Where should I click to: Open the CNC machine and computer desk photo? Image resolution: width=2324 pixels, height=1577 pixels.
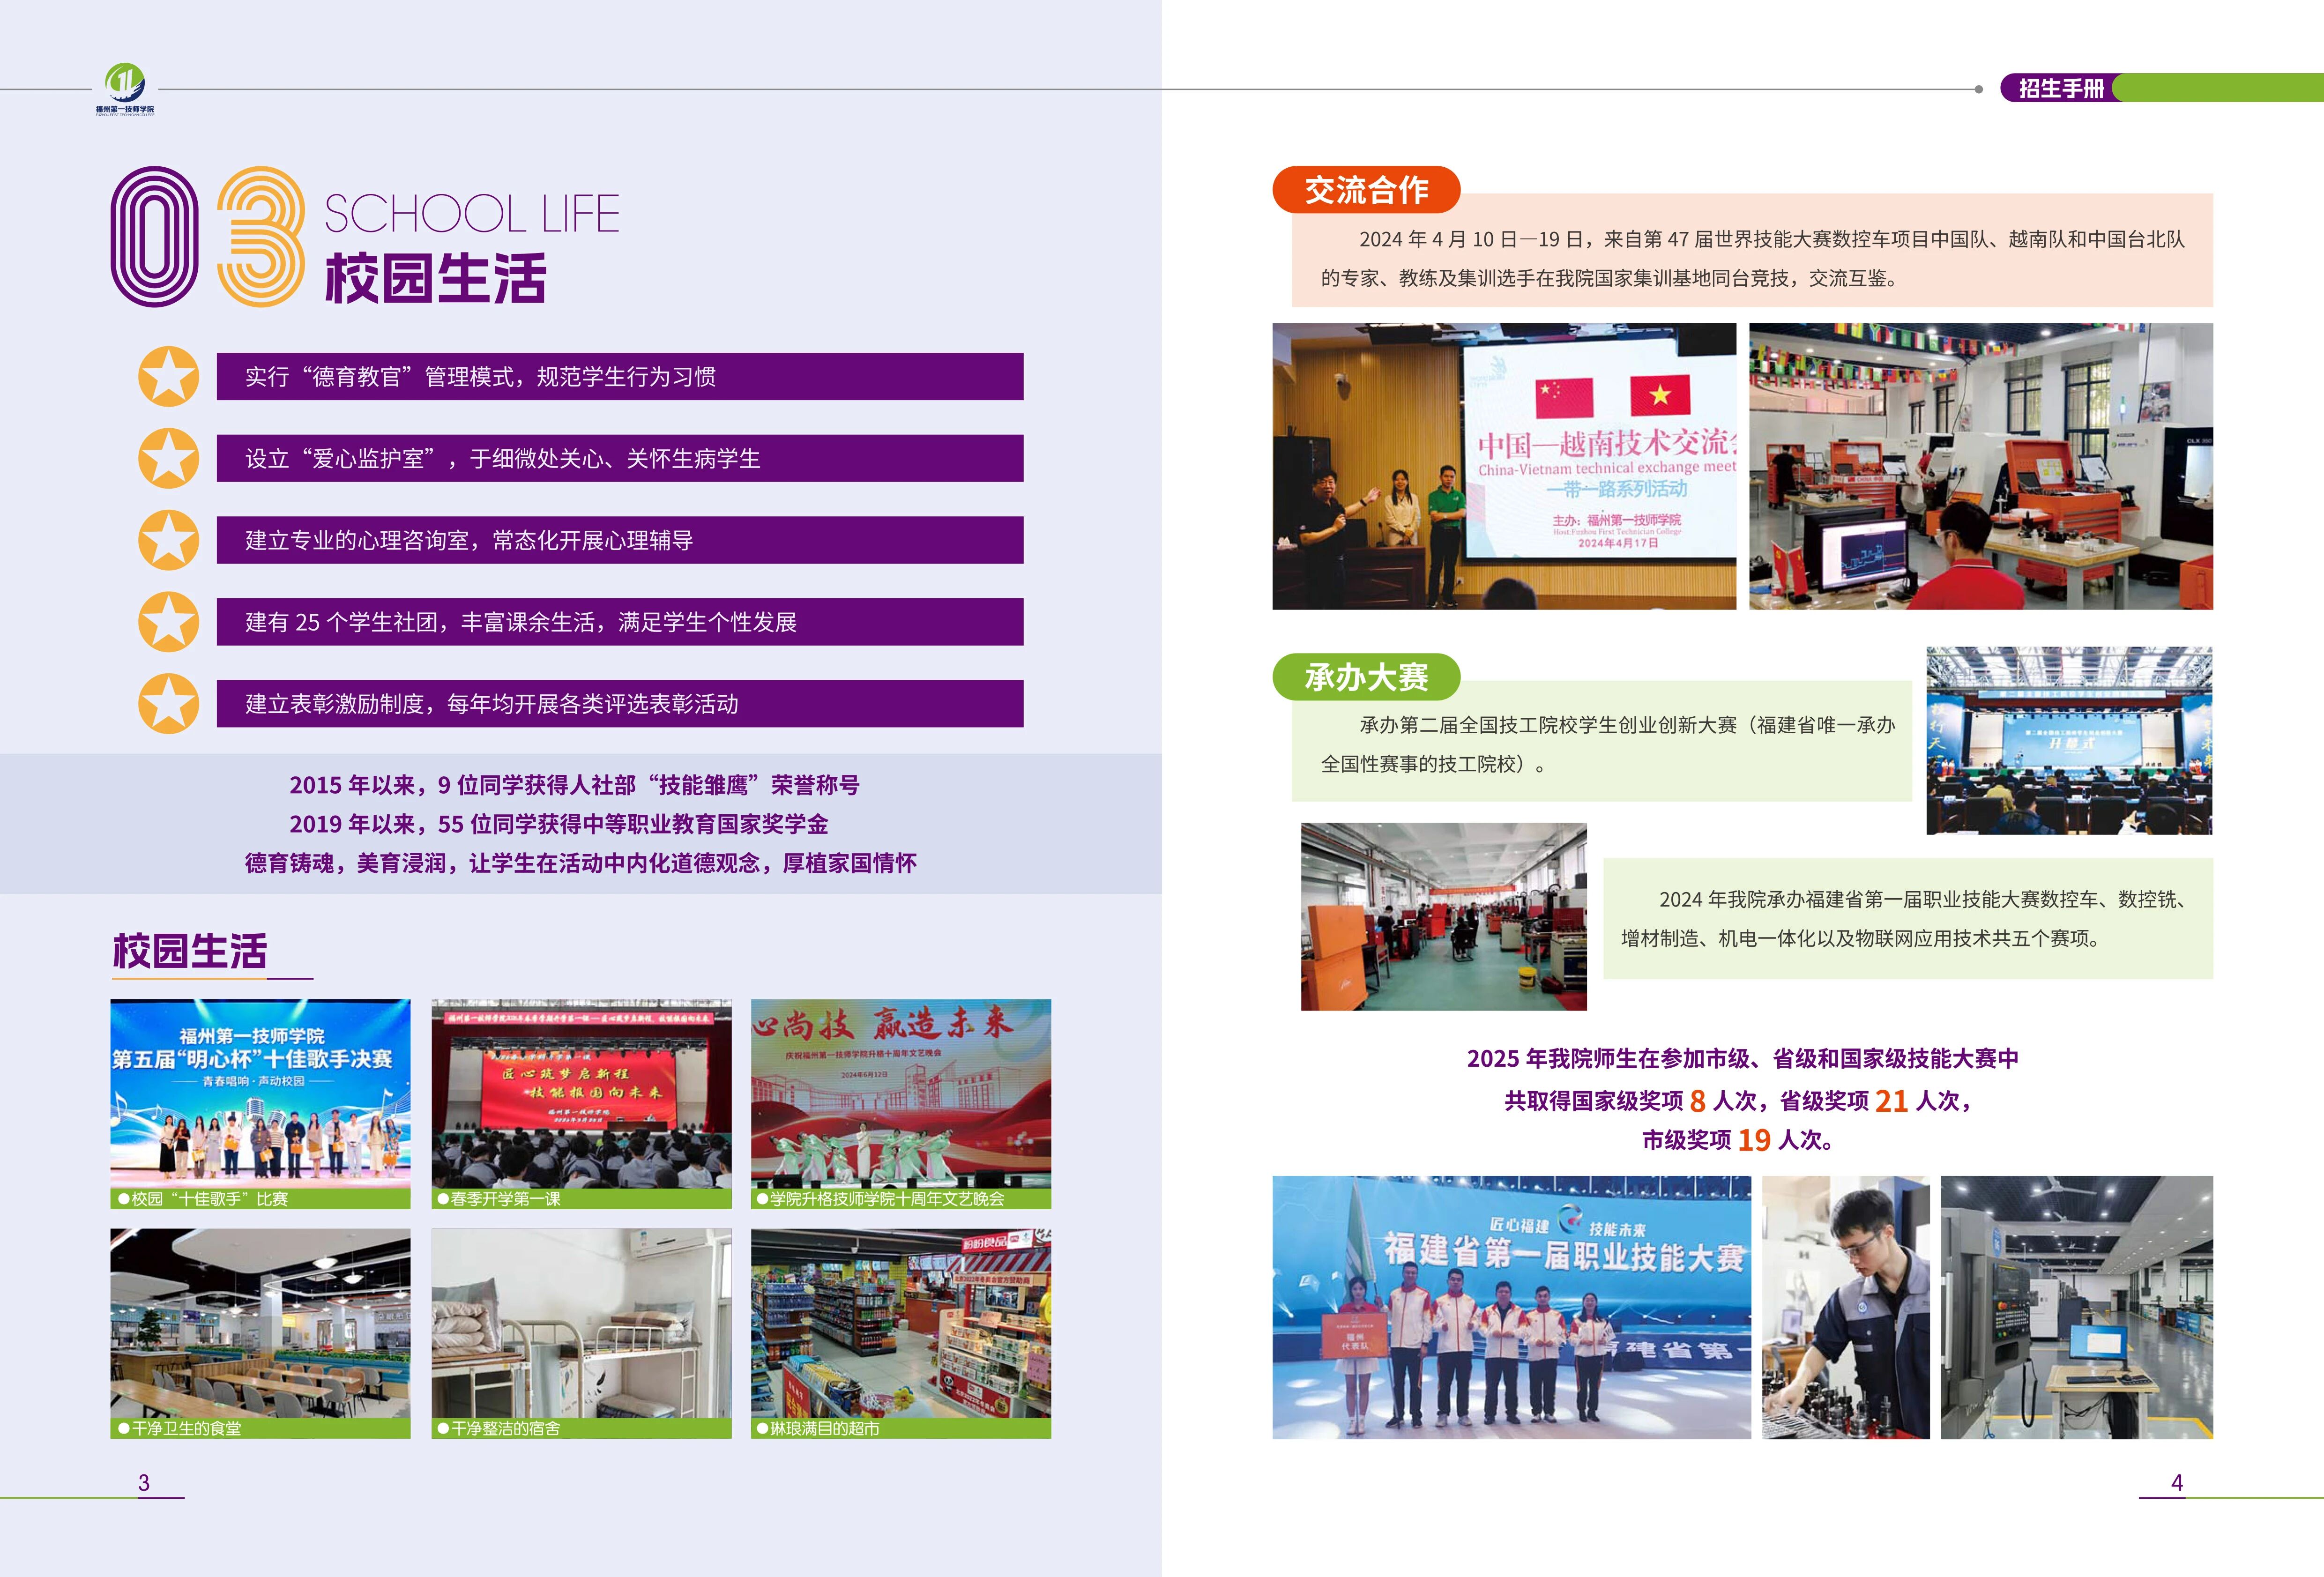pos(2077,1308)
